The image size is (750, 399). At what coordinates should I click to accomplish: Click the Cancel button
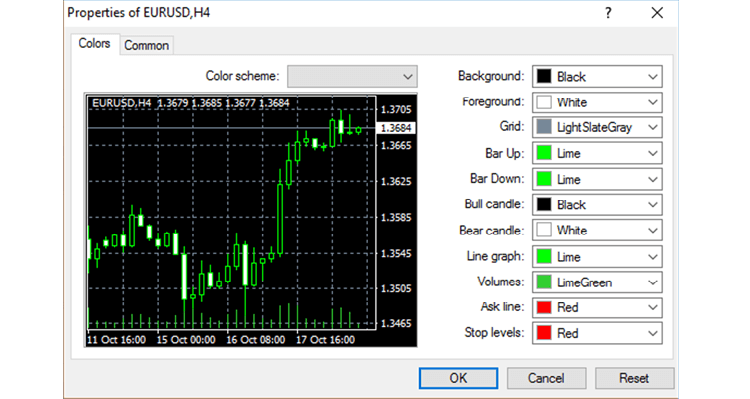[x=546, y=378]
